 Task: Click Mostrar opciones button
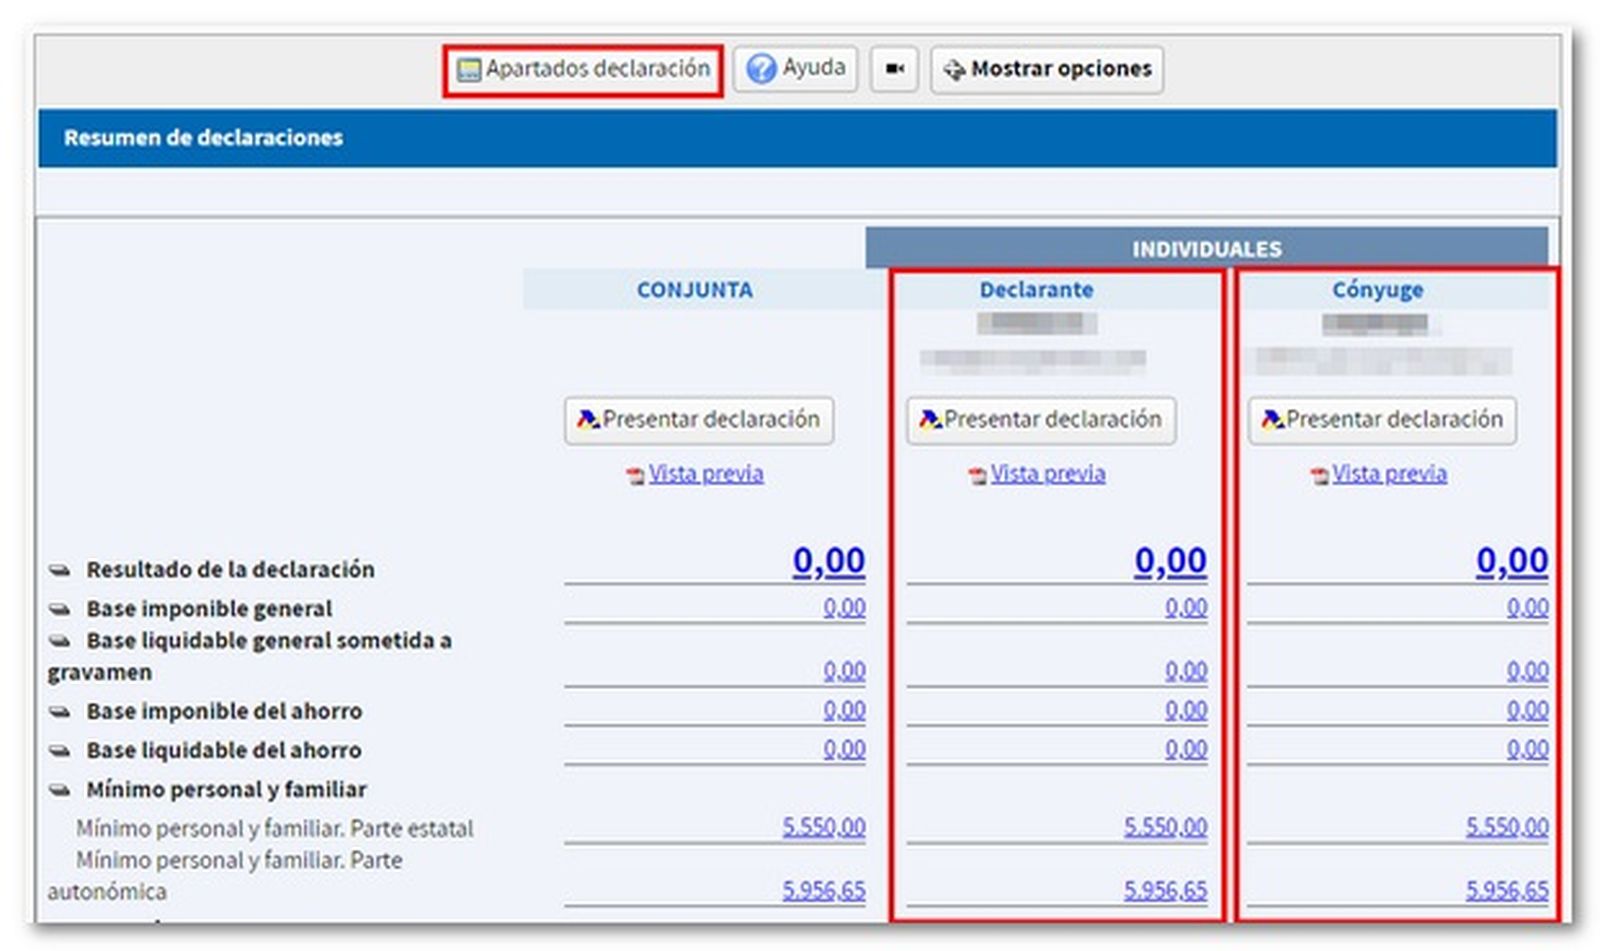(x=1047, y=69)
